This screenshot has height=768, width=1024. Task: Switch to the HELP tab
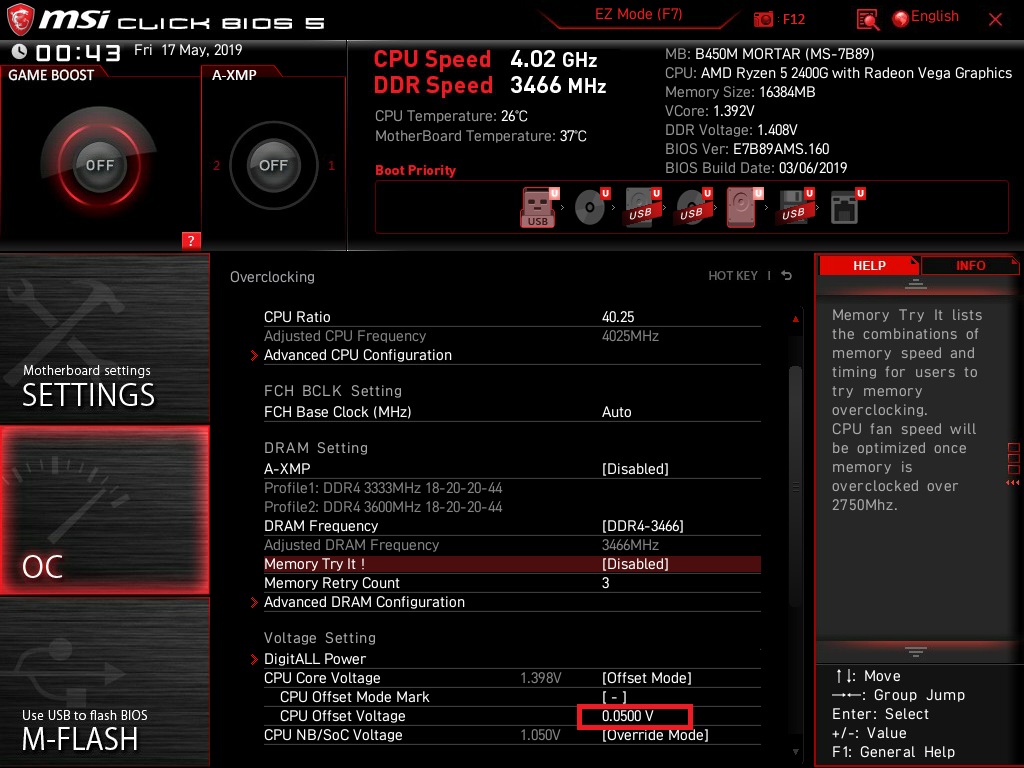click(x=869, y=265)
